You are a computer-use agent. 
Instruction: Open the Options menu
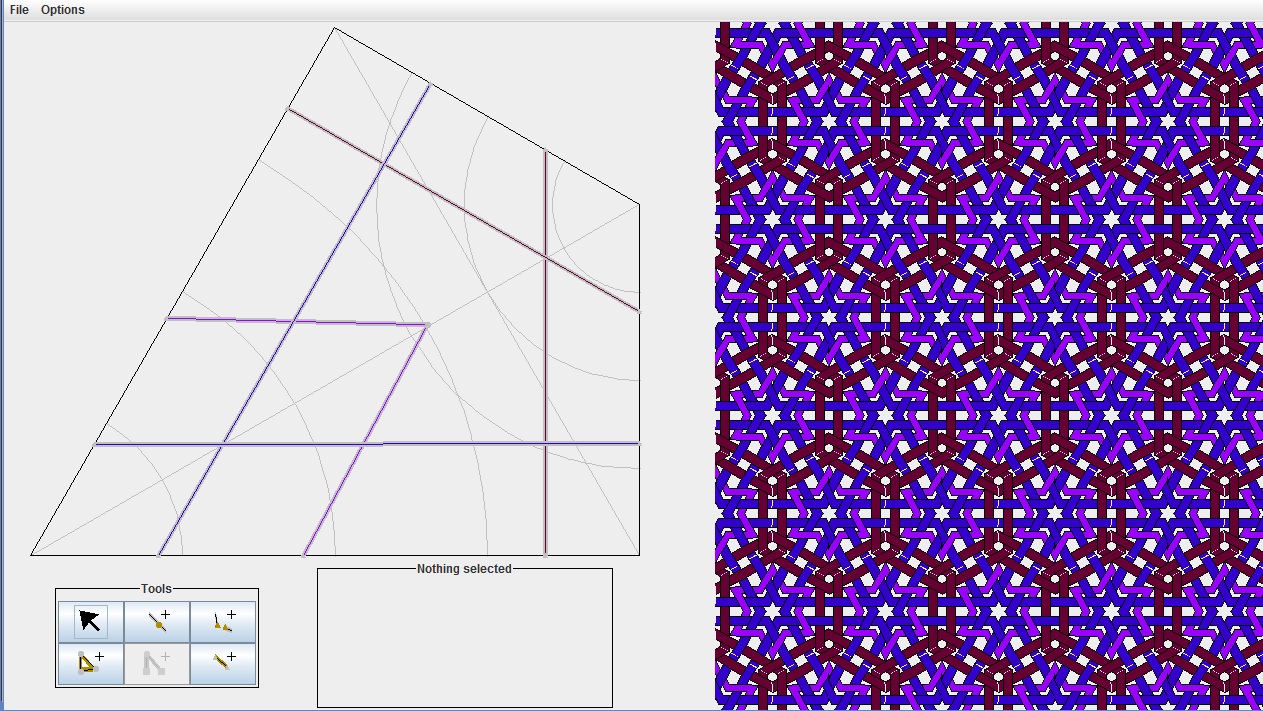[x=63, y=10]
